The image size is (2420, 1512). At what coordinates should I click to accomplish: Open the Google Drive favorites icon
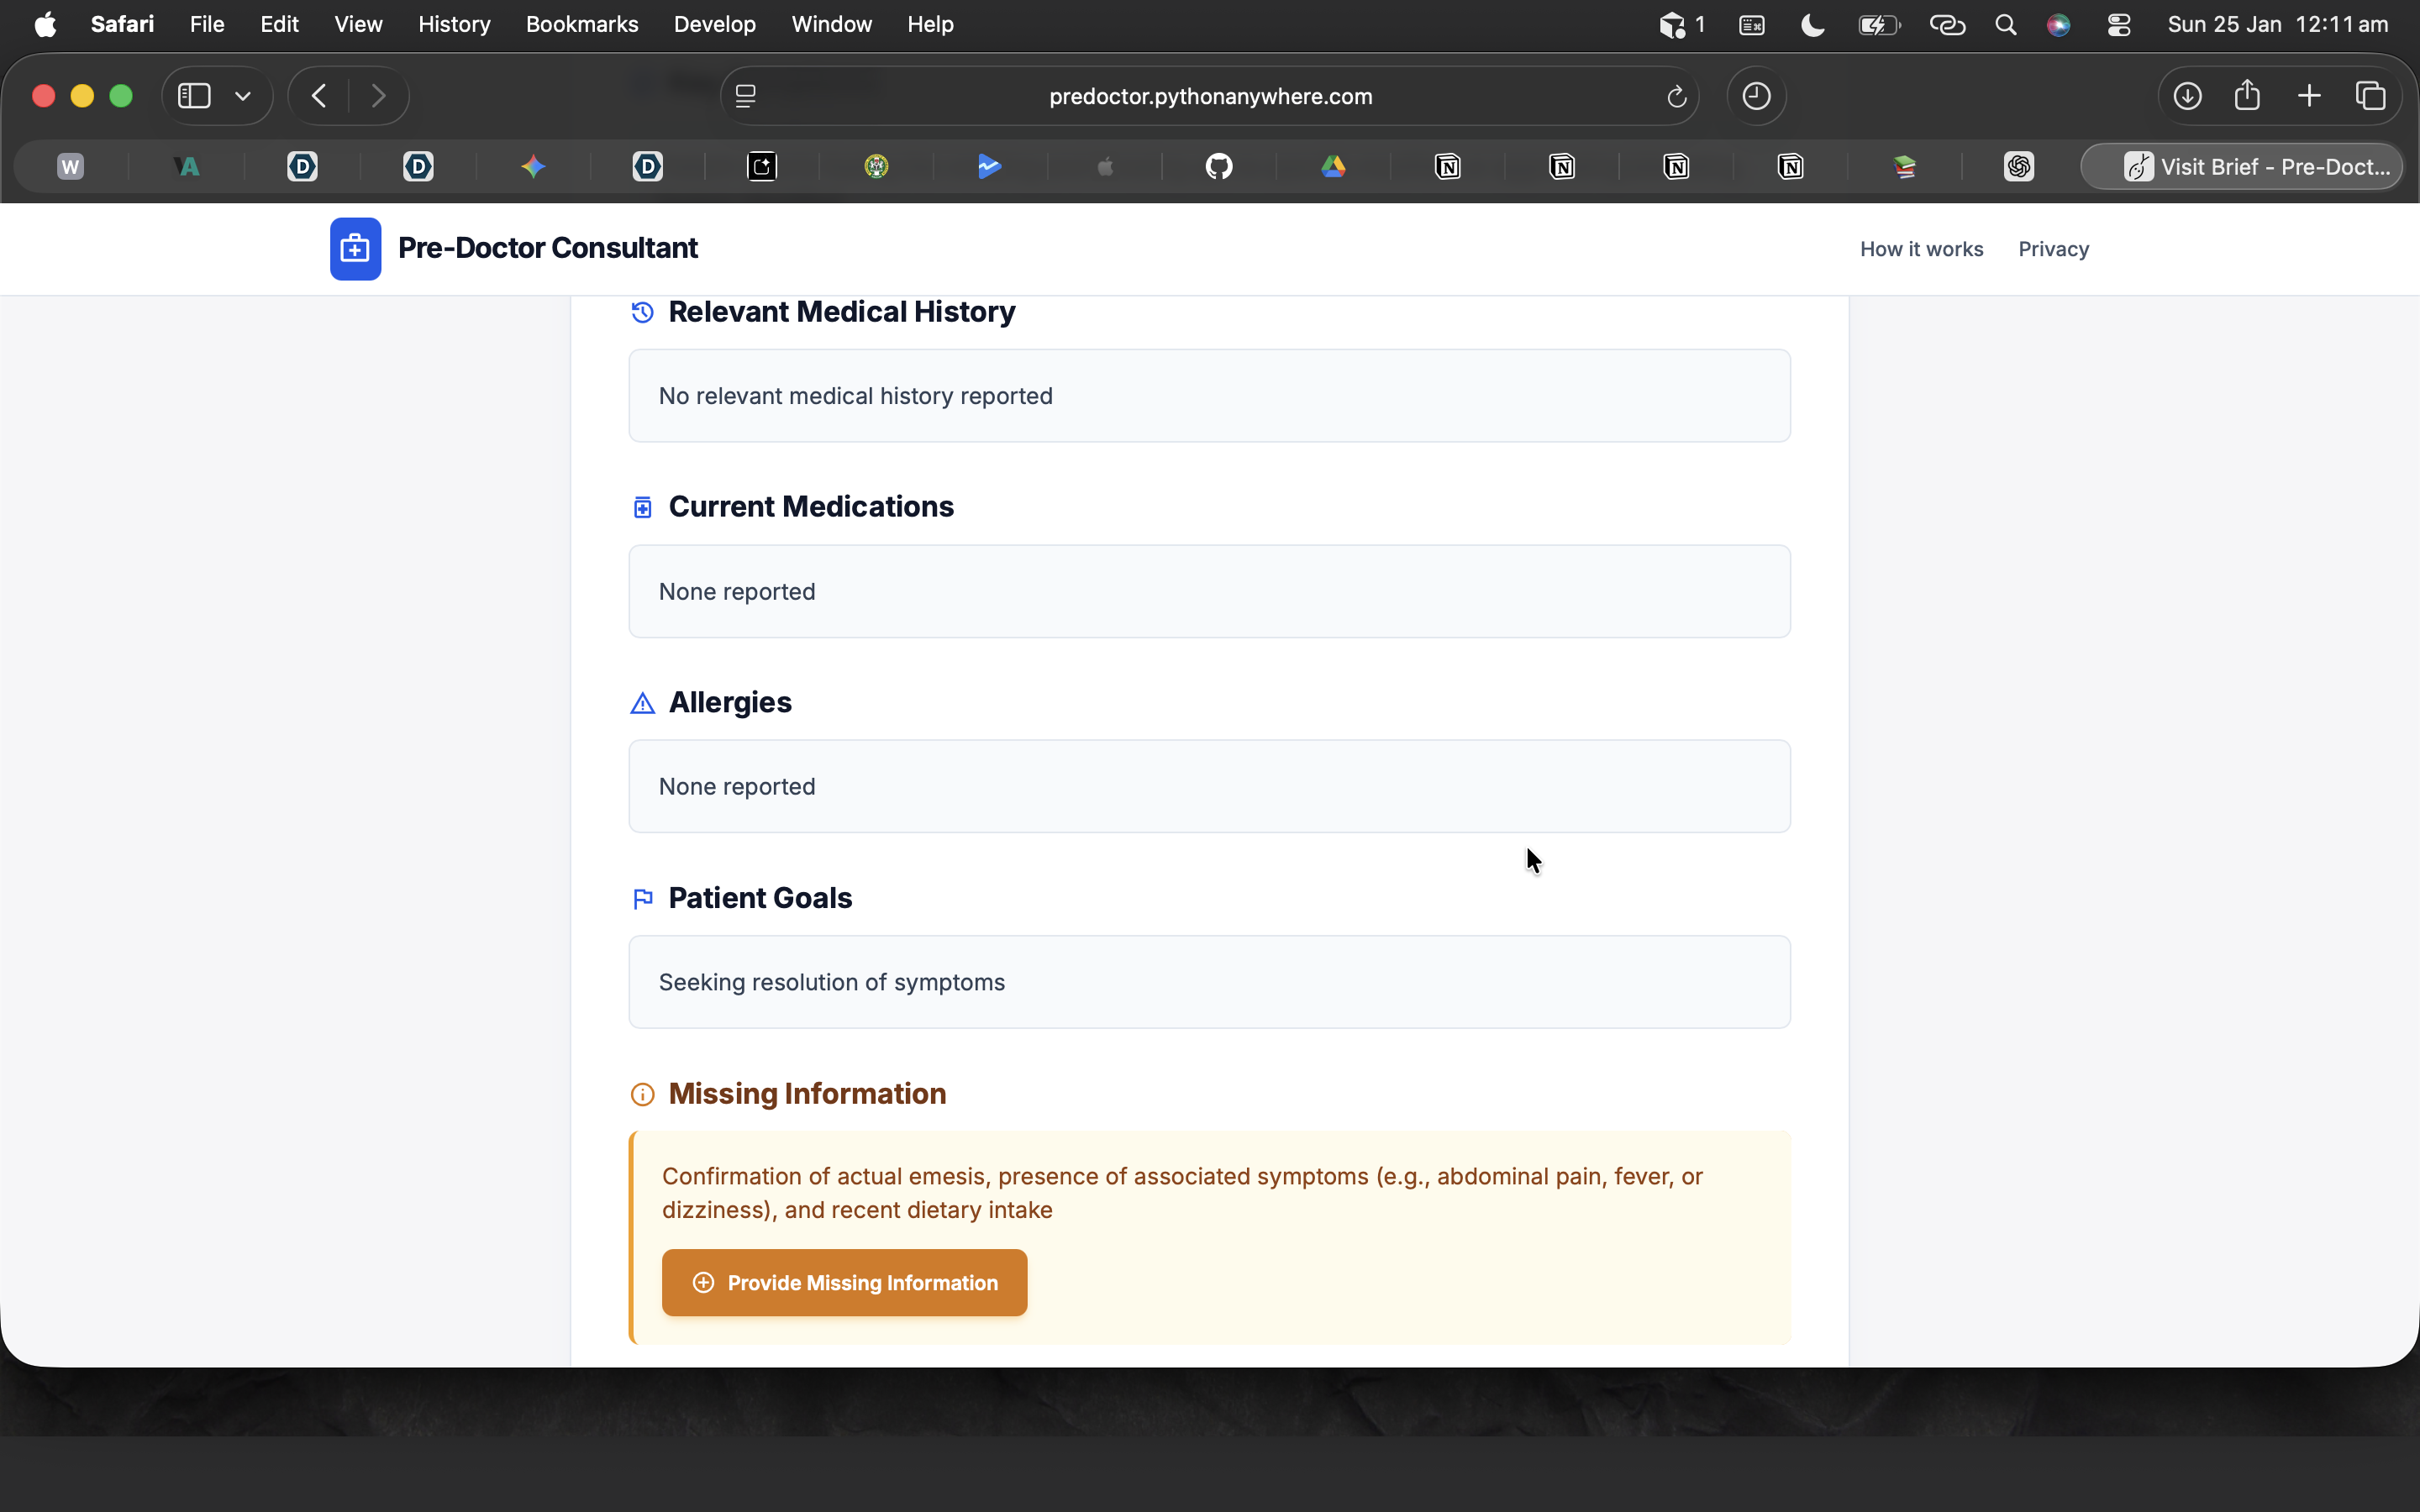1333,166
